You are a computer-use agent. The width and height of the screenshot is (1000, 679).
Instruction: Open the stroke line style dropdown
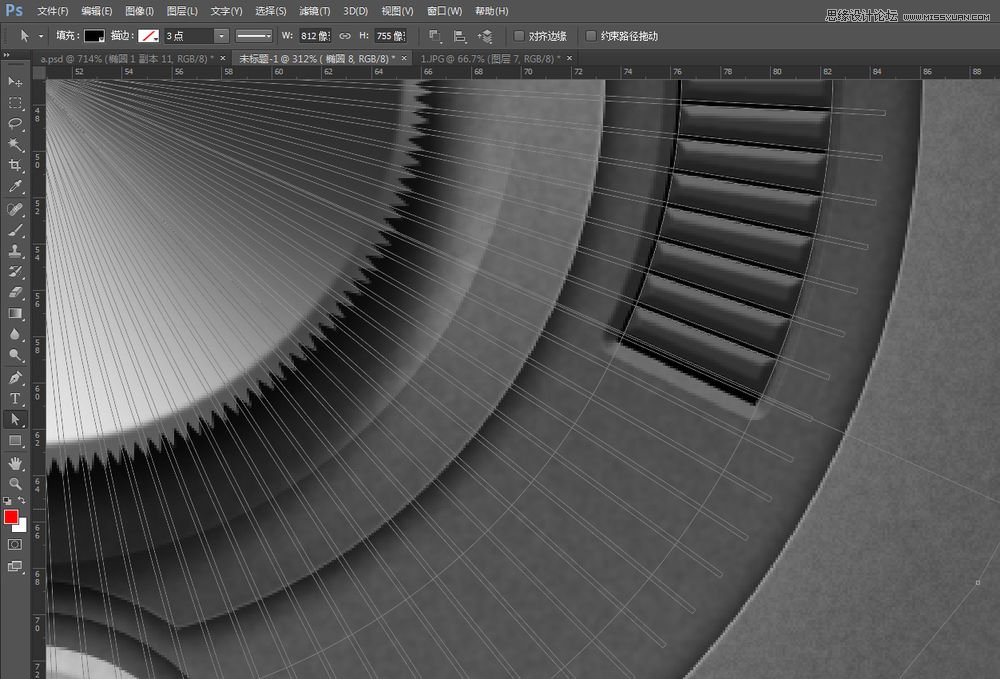(x=254, y=36)
